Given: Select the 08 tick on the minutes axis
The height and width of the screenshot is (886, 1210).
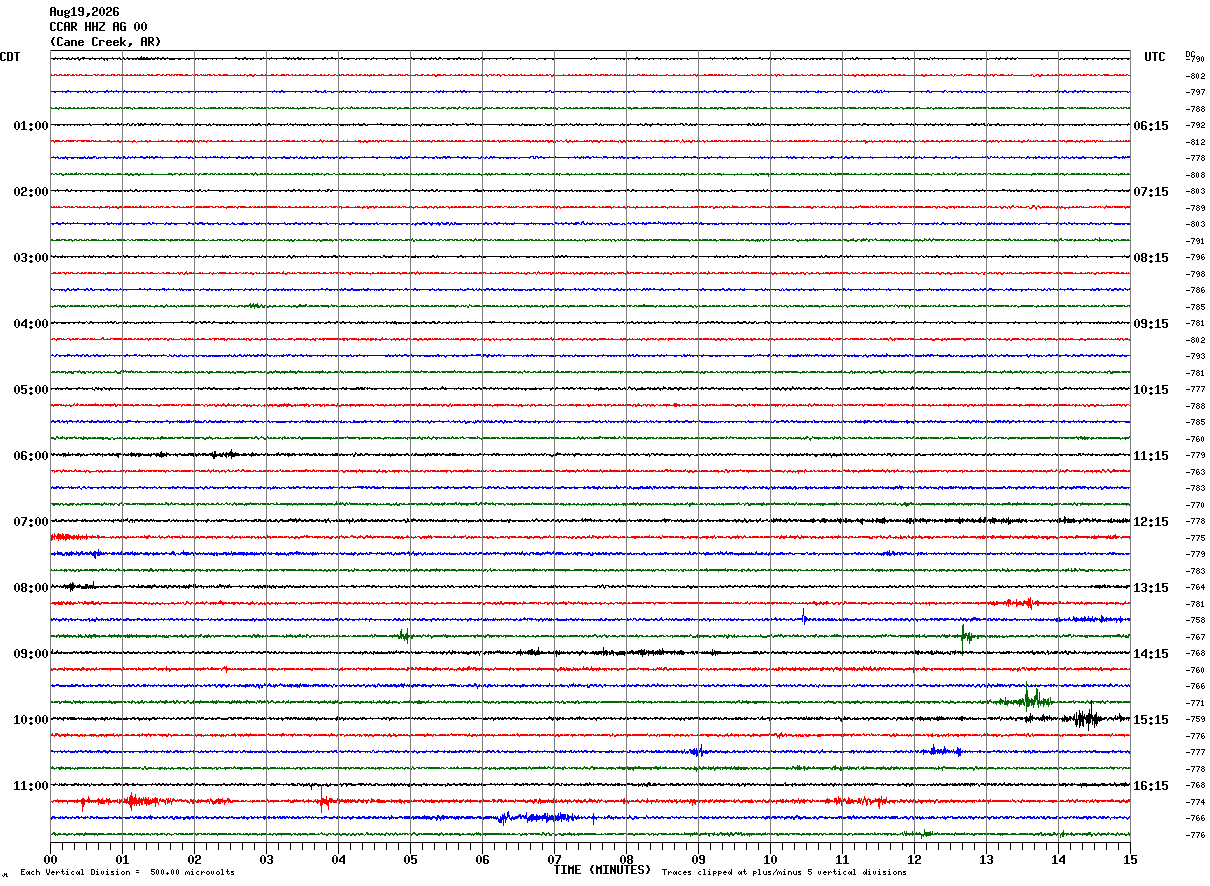Looking at the screenshot, I should 626,859.
